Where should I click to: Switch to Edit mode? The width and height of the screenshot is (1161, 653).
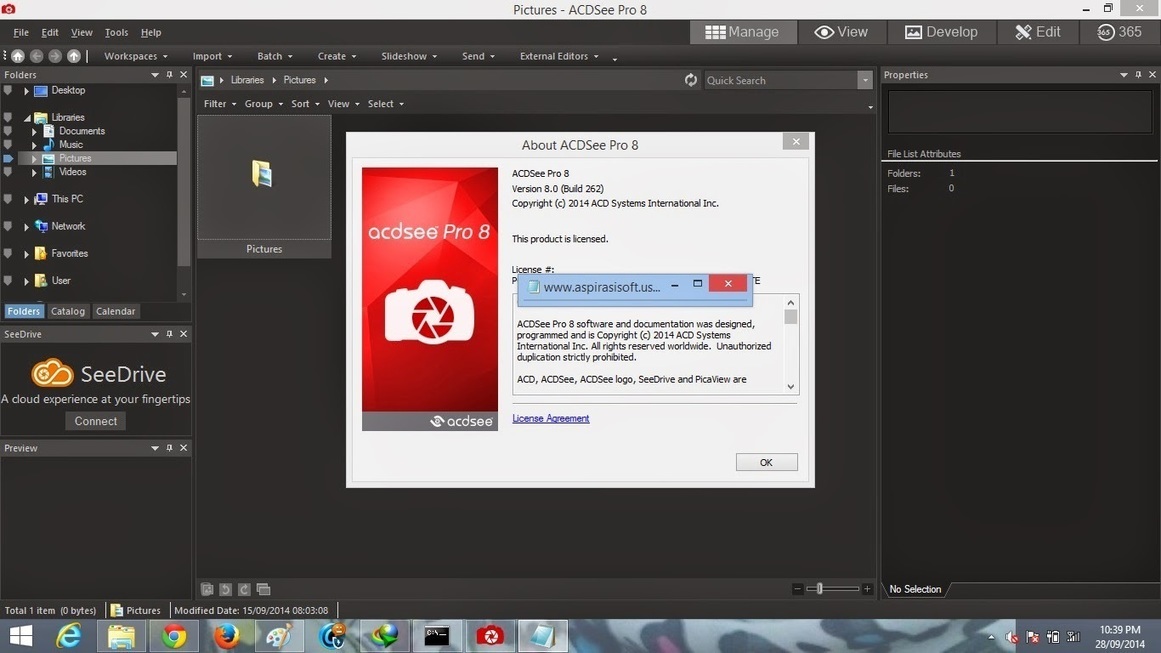pos(1037,32)
